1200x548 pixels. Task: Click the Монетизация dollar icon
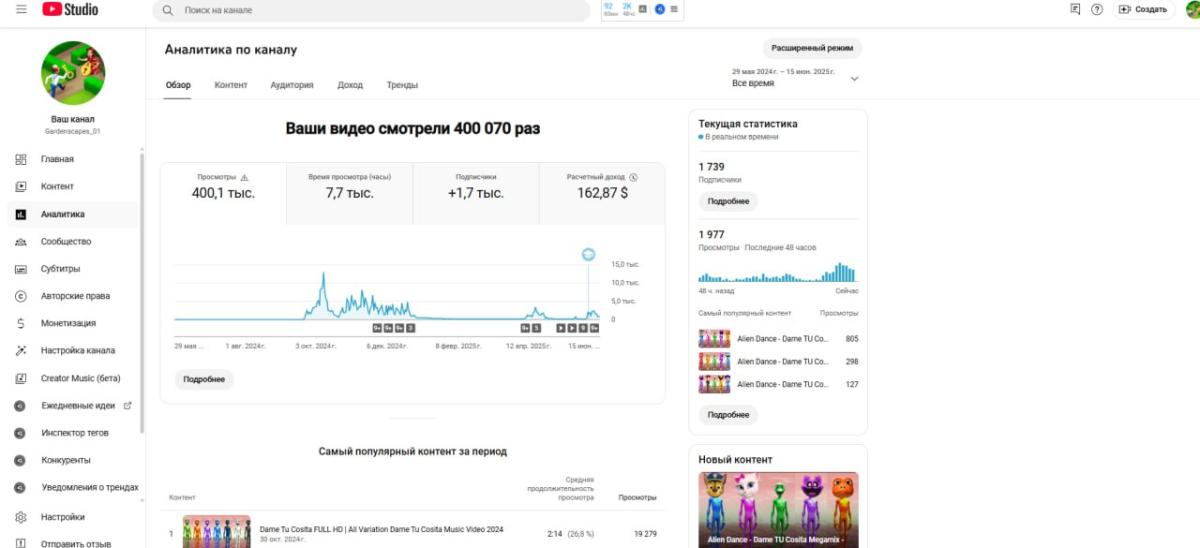21,323
